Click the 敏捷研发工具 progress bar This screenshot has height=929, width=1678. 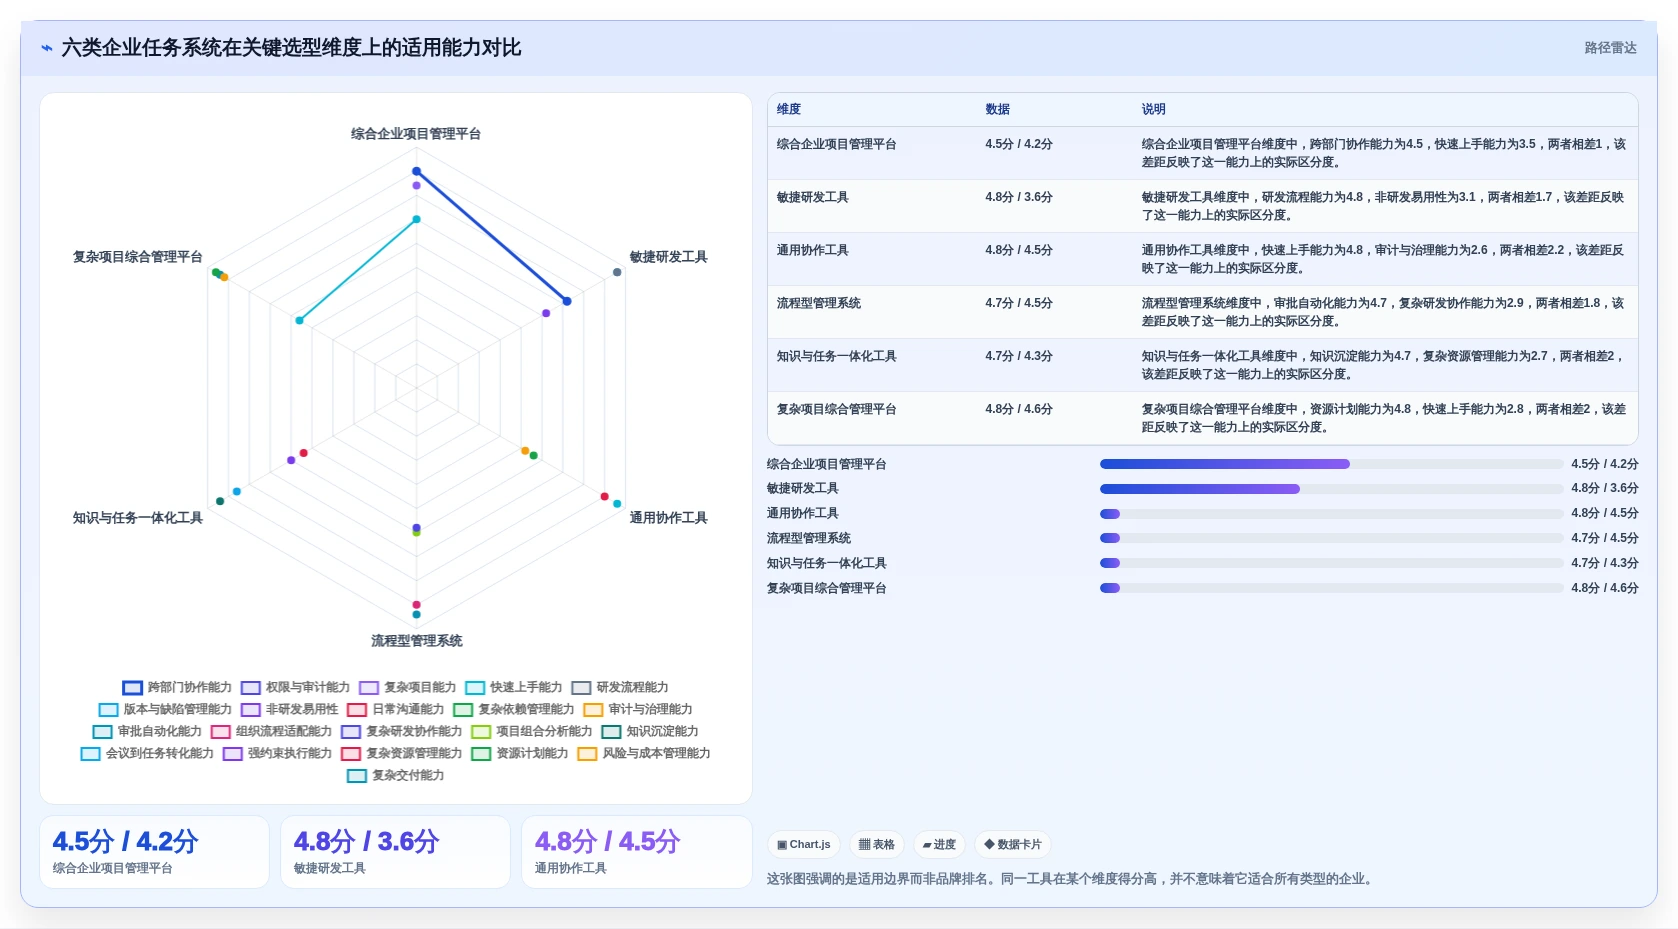tap(1331, 489)
